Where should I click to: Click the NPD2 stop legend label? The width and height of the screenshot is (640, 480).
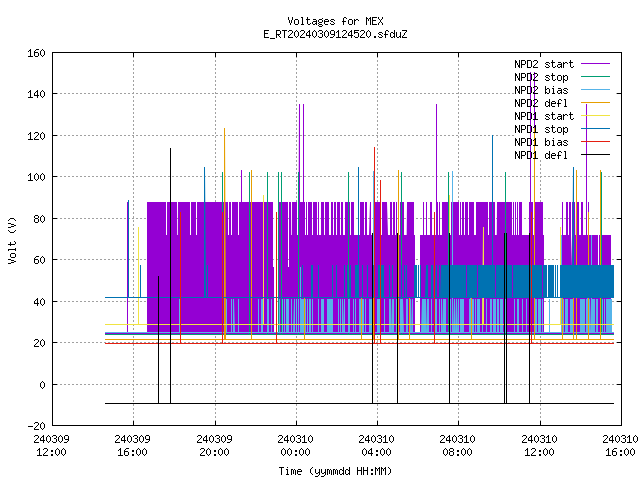(x=541, y=77)
